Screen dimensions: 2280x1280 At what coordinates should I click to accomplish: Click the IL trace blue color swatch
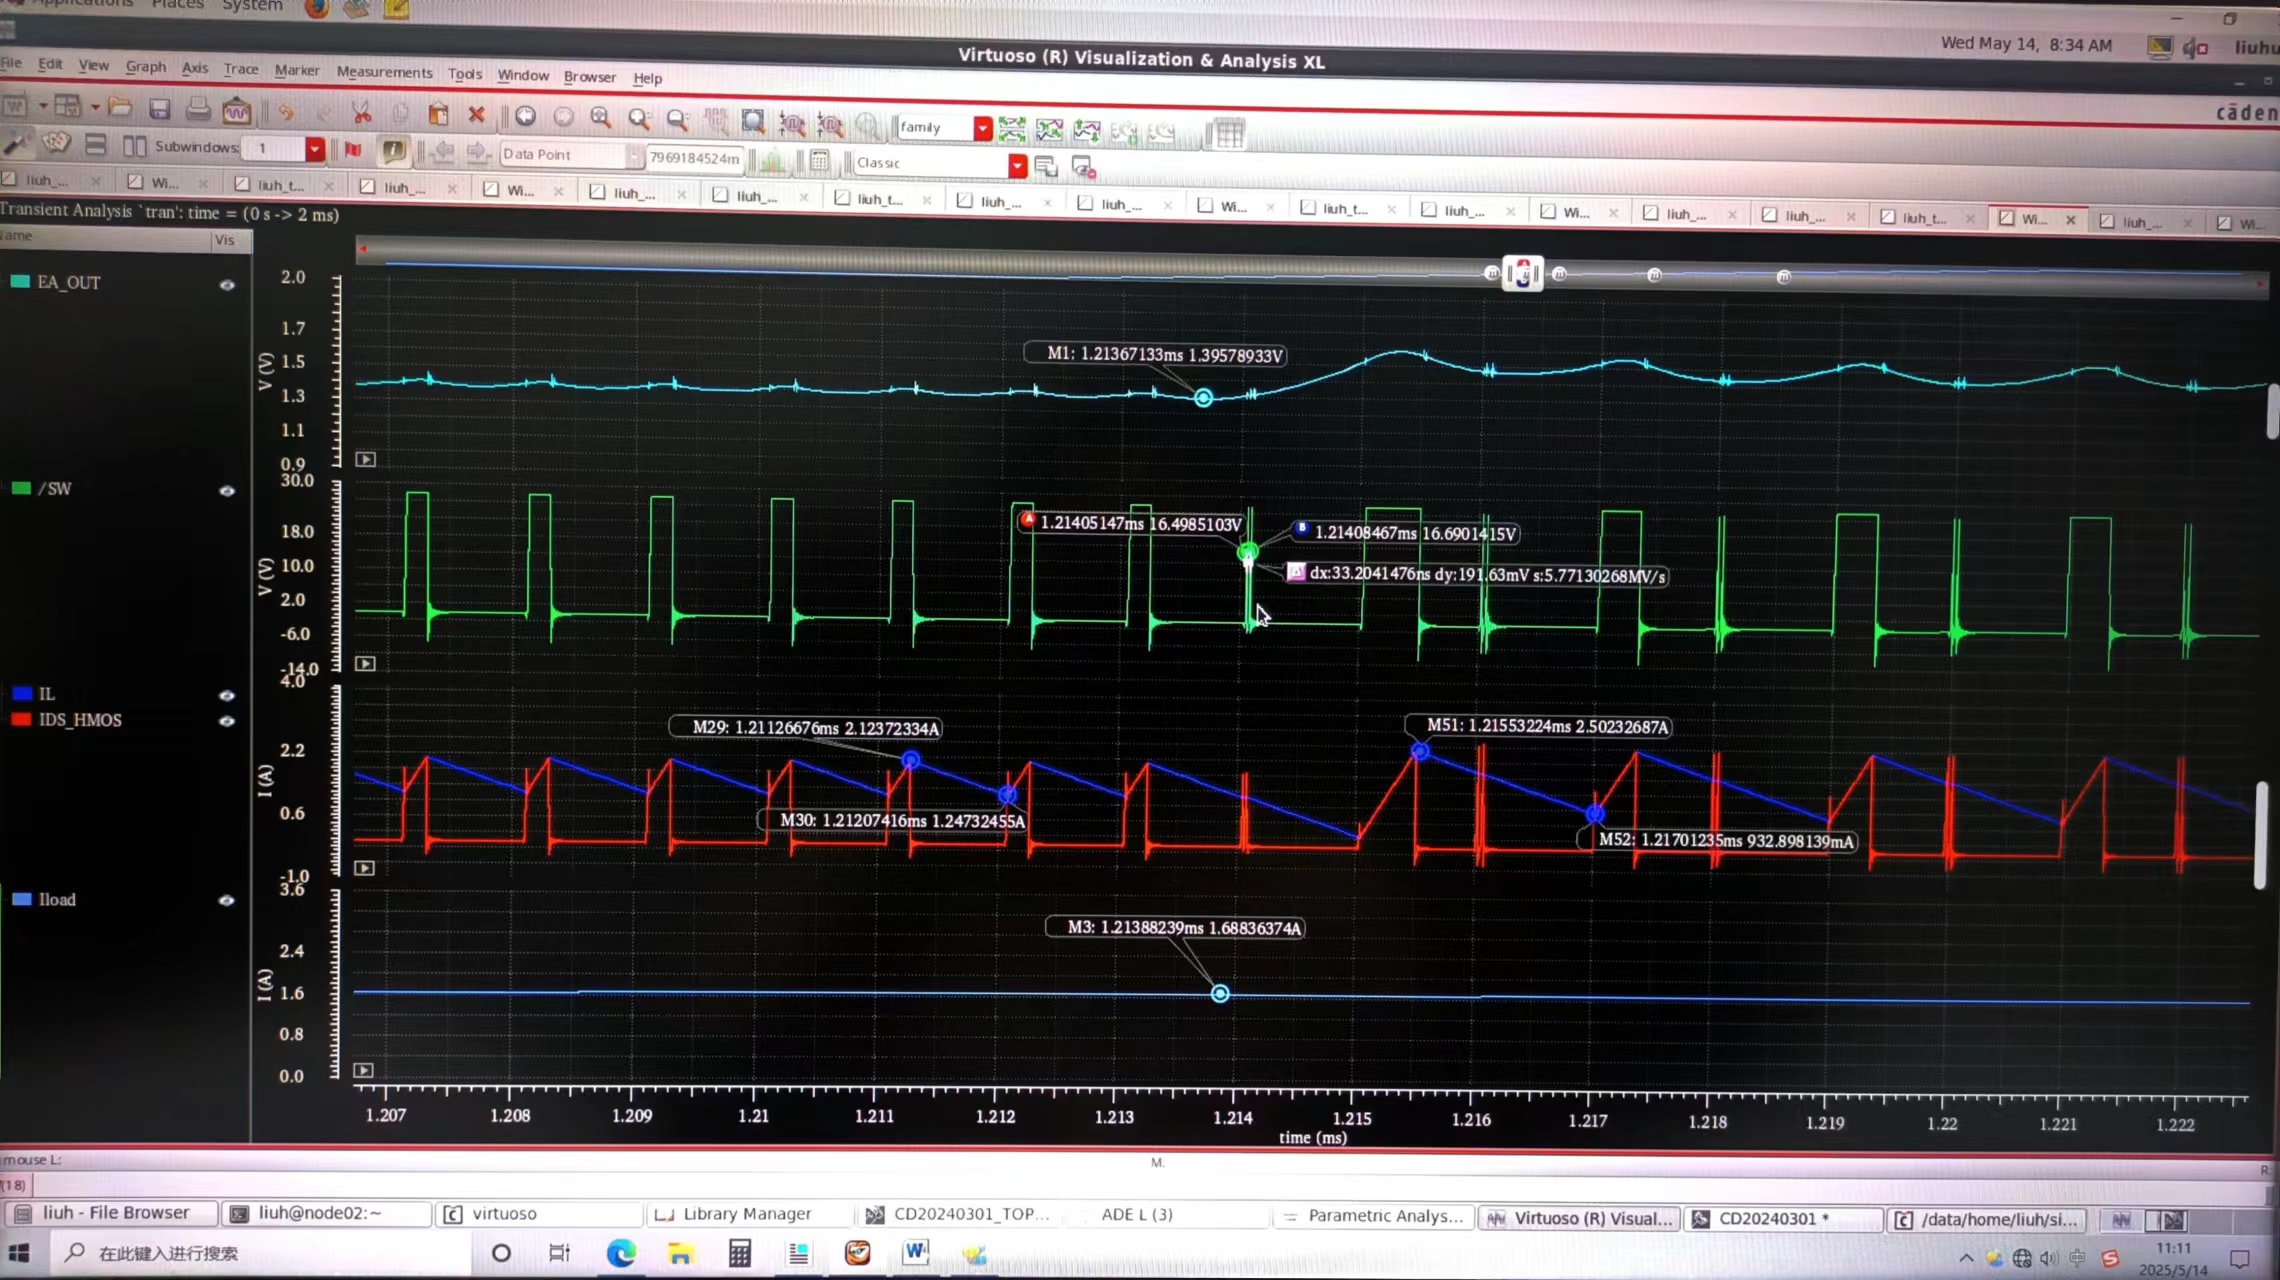tap(22, 693)
